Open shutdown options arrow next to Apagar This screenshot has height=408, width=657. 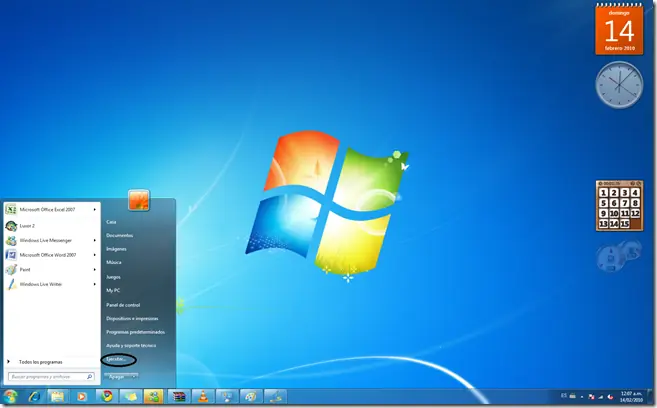pyautogui.click(x=133, y=377)
